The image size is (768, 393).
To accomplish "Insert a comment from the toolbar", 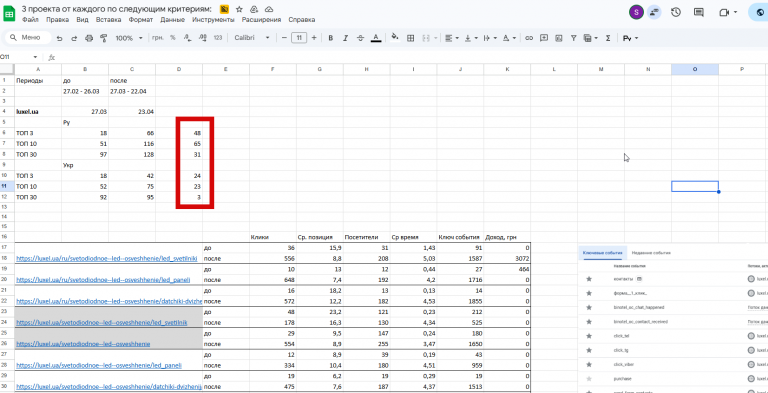I will click(x=544, y=38).
